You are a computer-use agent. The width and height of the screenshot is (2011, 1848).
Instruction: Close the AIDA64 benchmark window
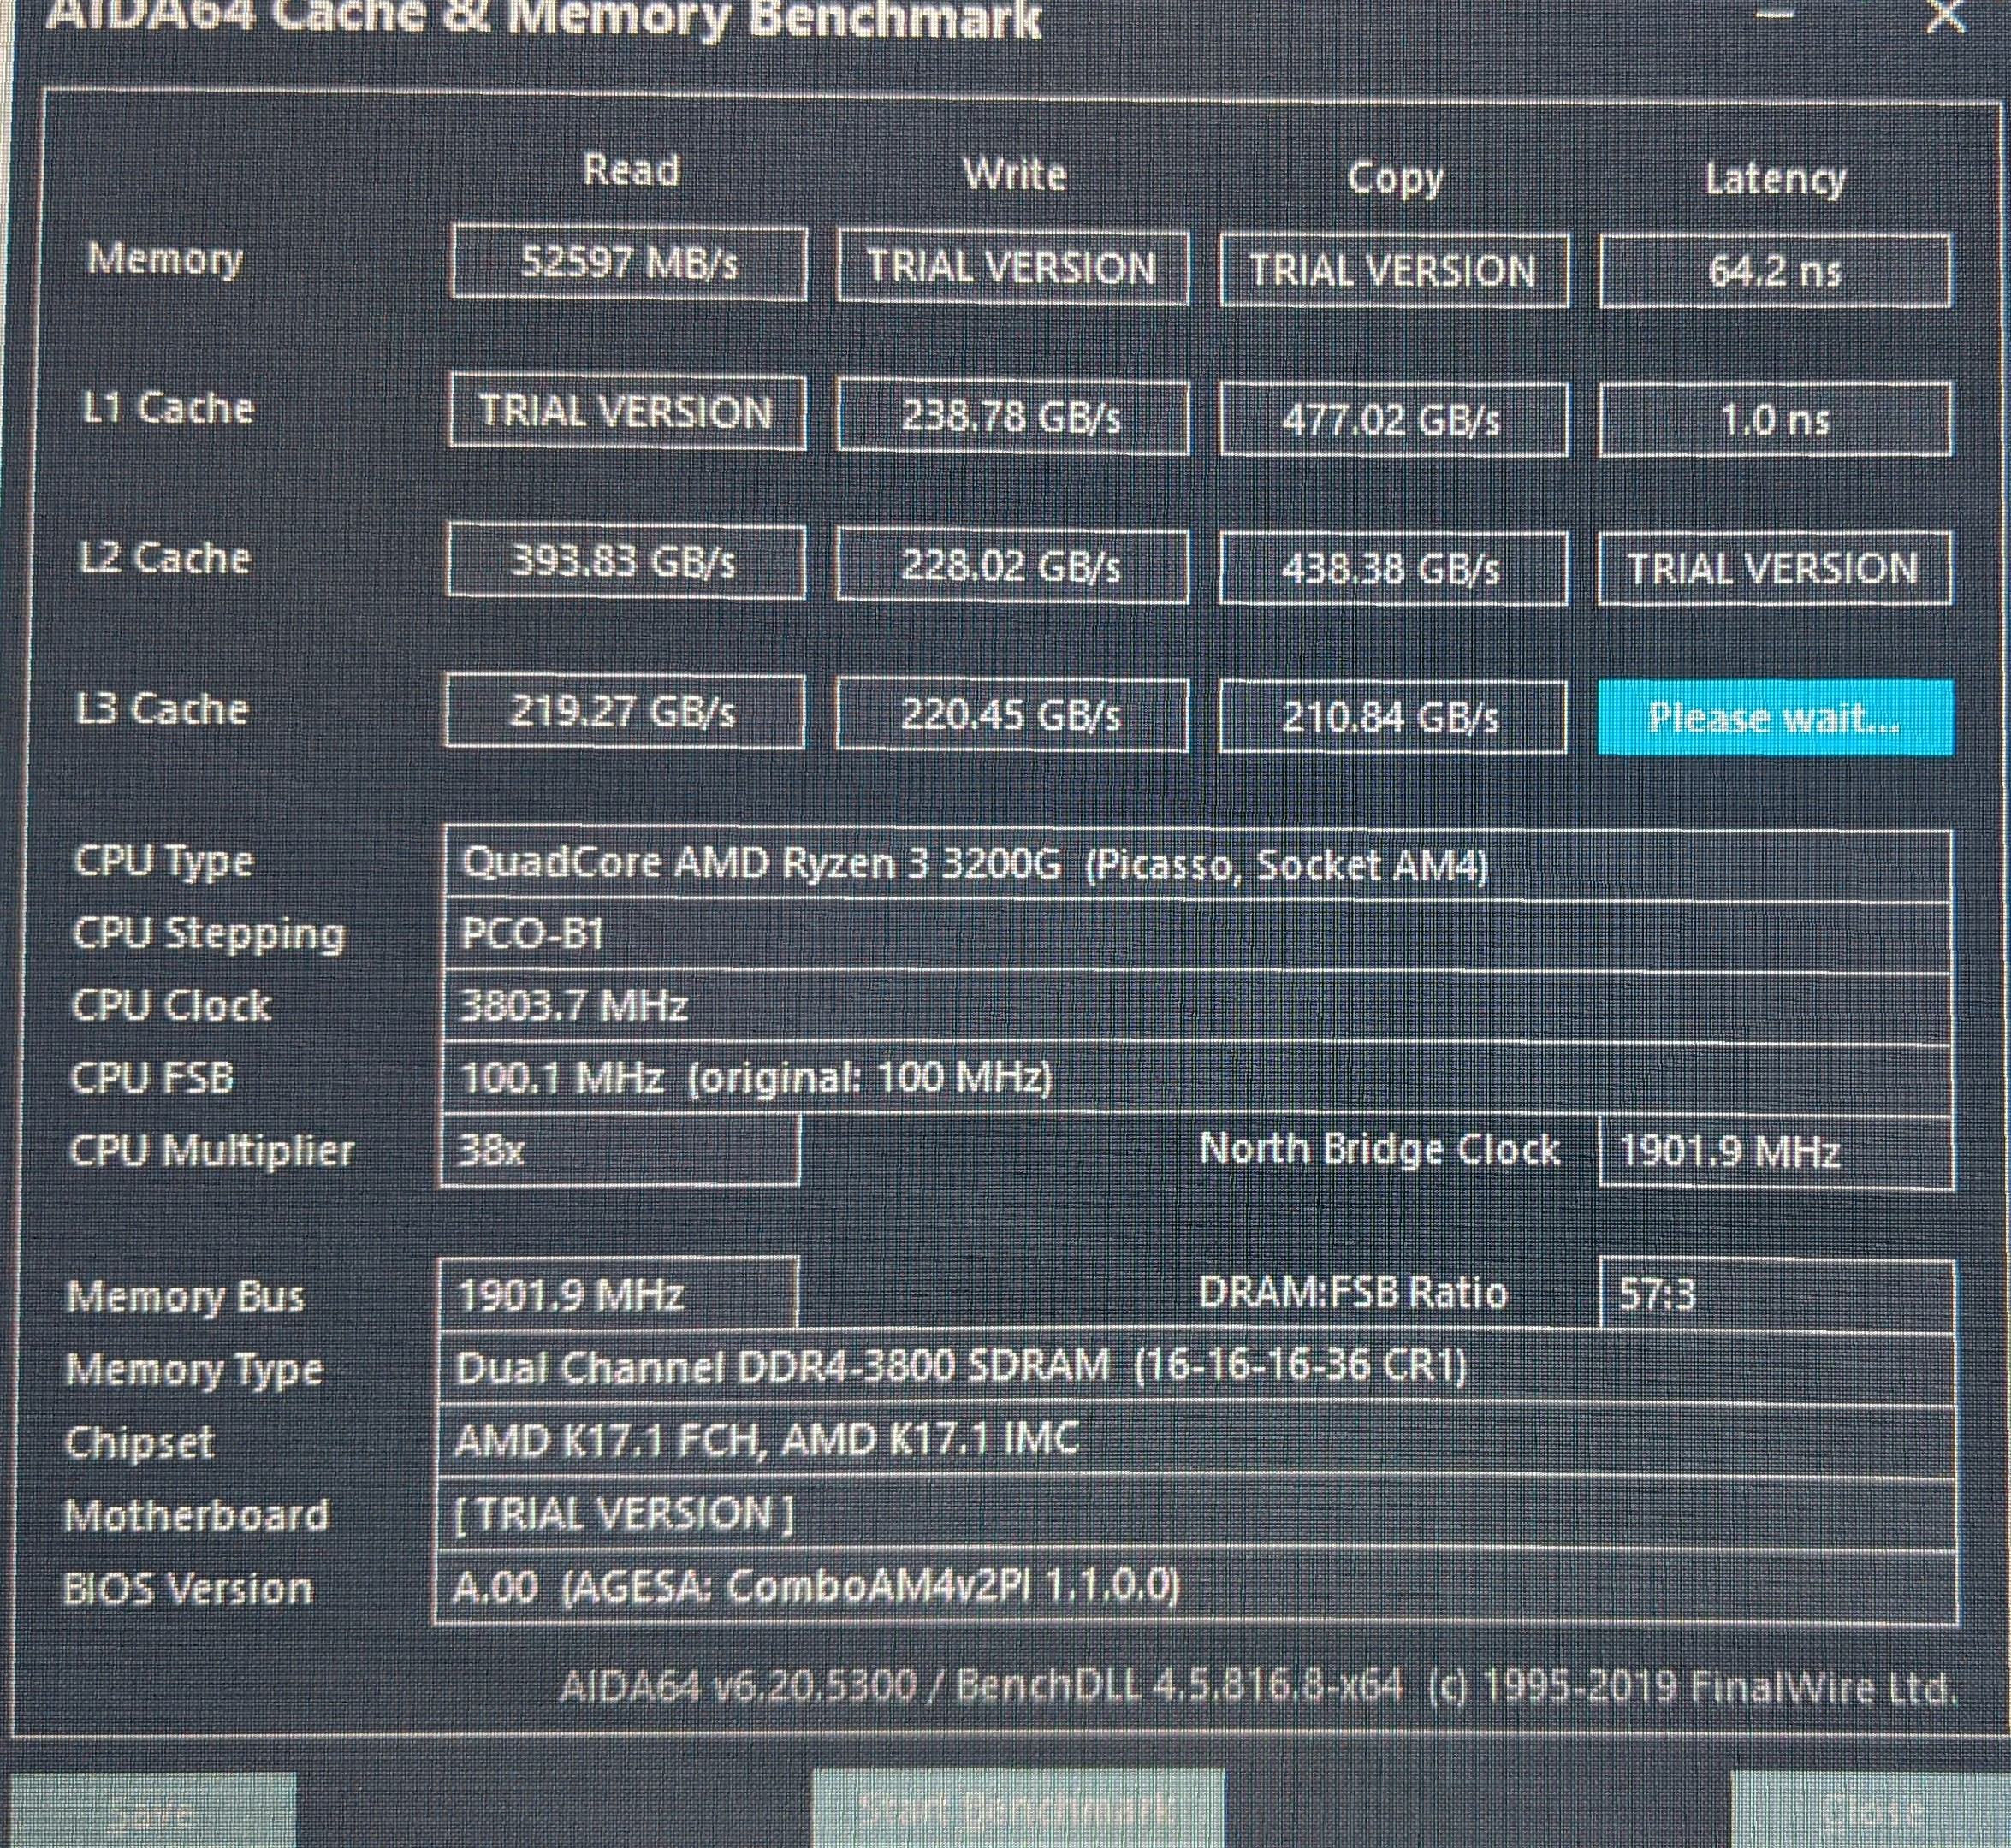[1946, 15]
